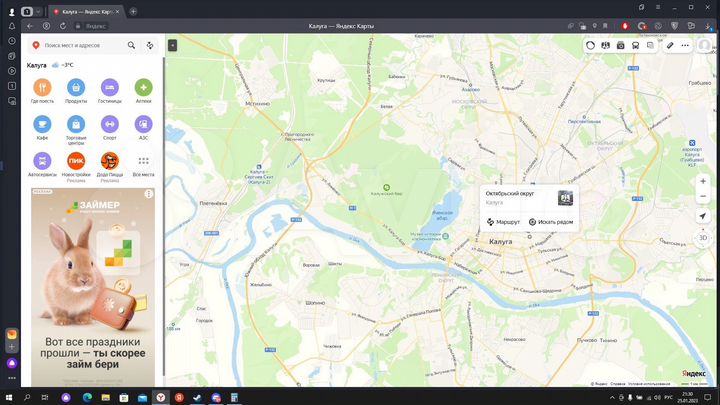This screenshot has height=405, width=720.
Task: Open Microsoft Edge from the taskbar
Action: click(x=87, y=398)
